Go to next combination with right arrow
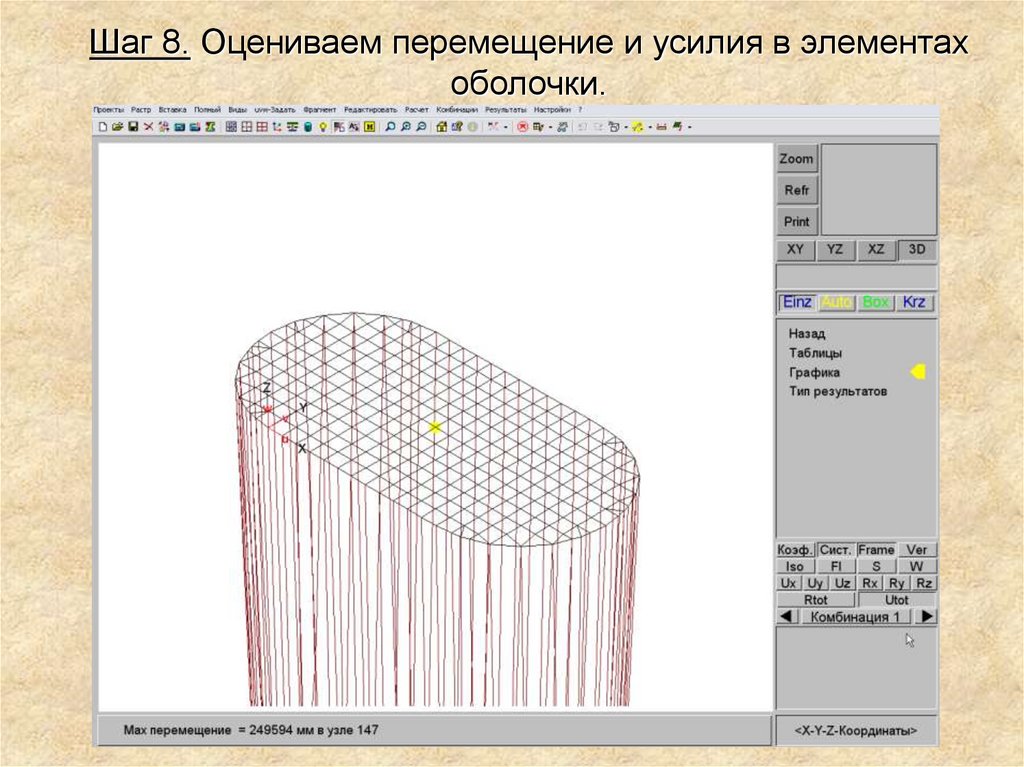Viewport: 1024px width, 767px height. pos(927,617)
